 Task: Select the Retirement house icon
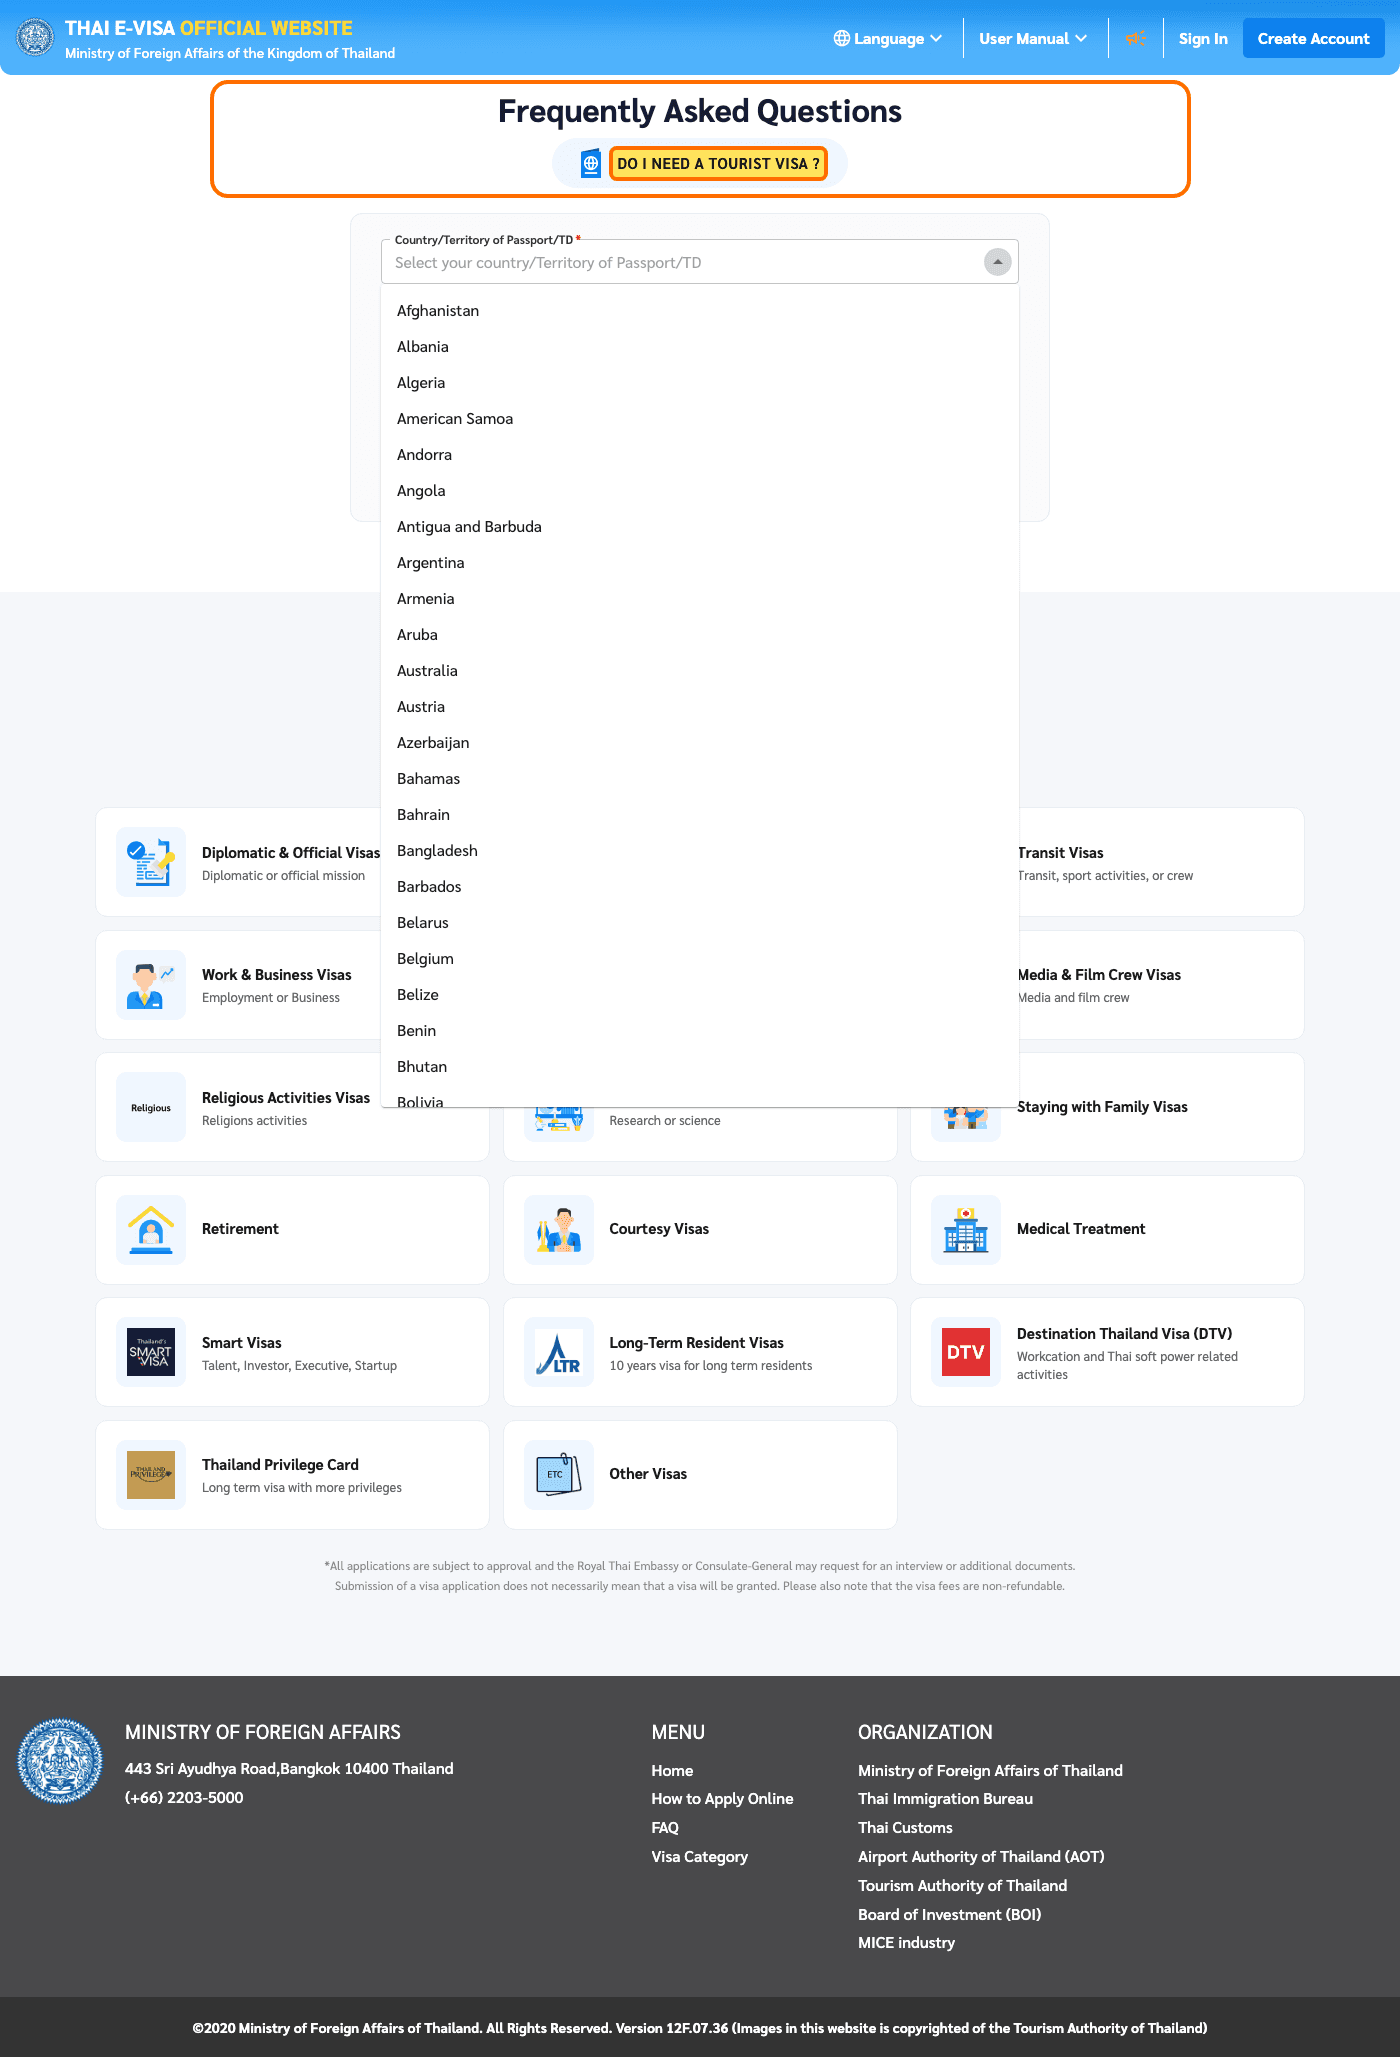[151, 1229]
